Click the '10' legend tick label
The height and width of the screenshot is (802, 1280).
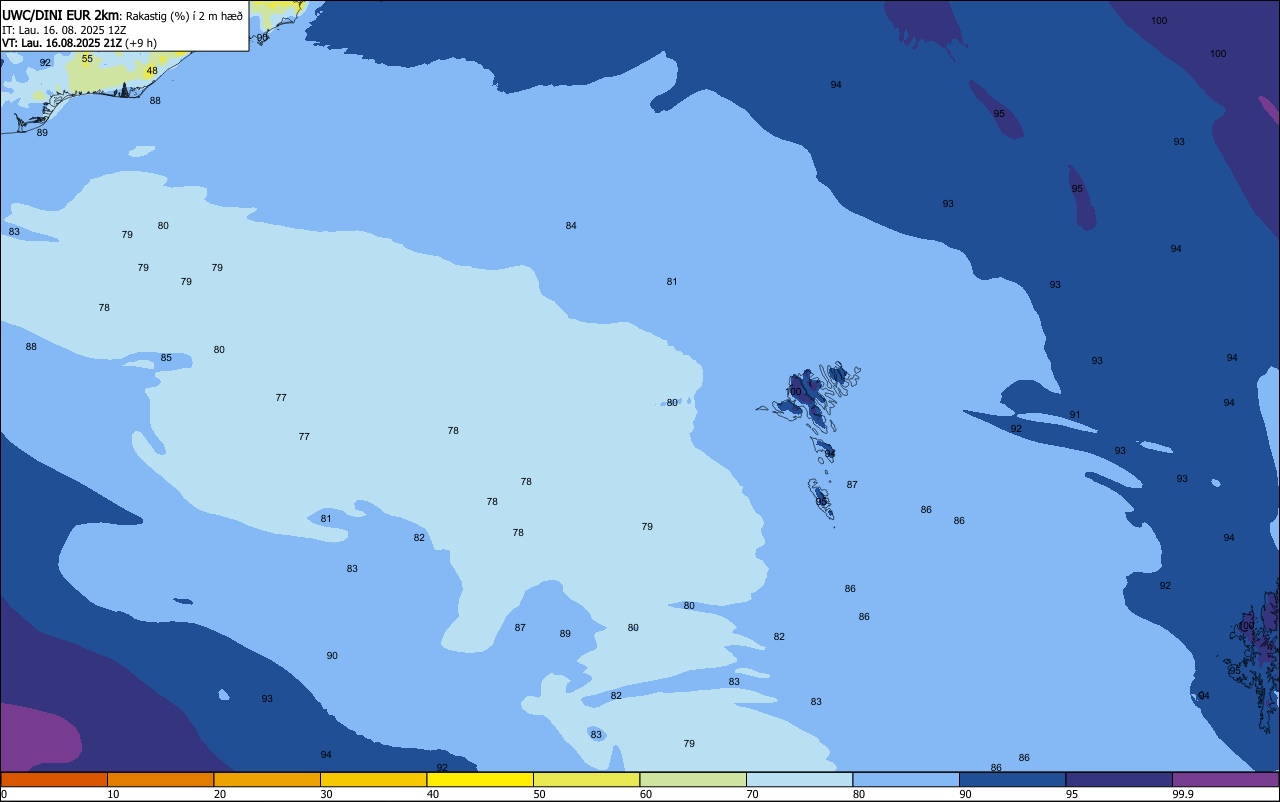coord(113,794)
